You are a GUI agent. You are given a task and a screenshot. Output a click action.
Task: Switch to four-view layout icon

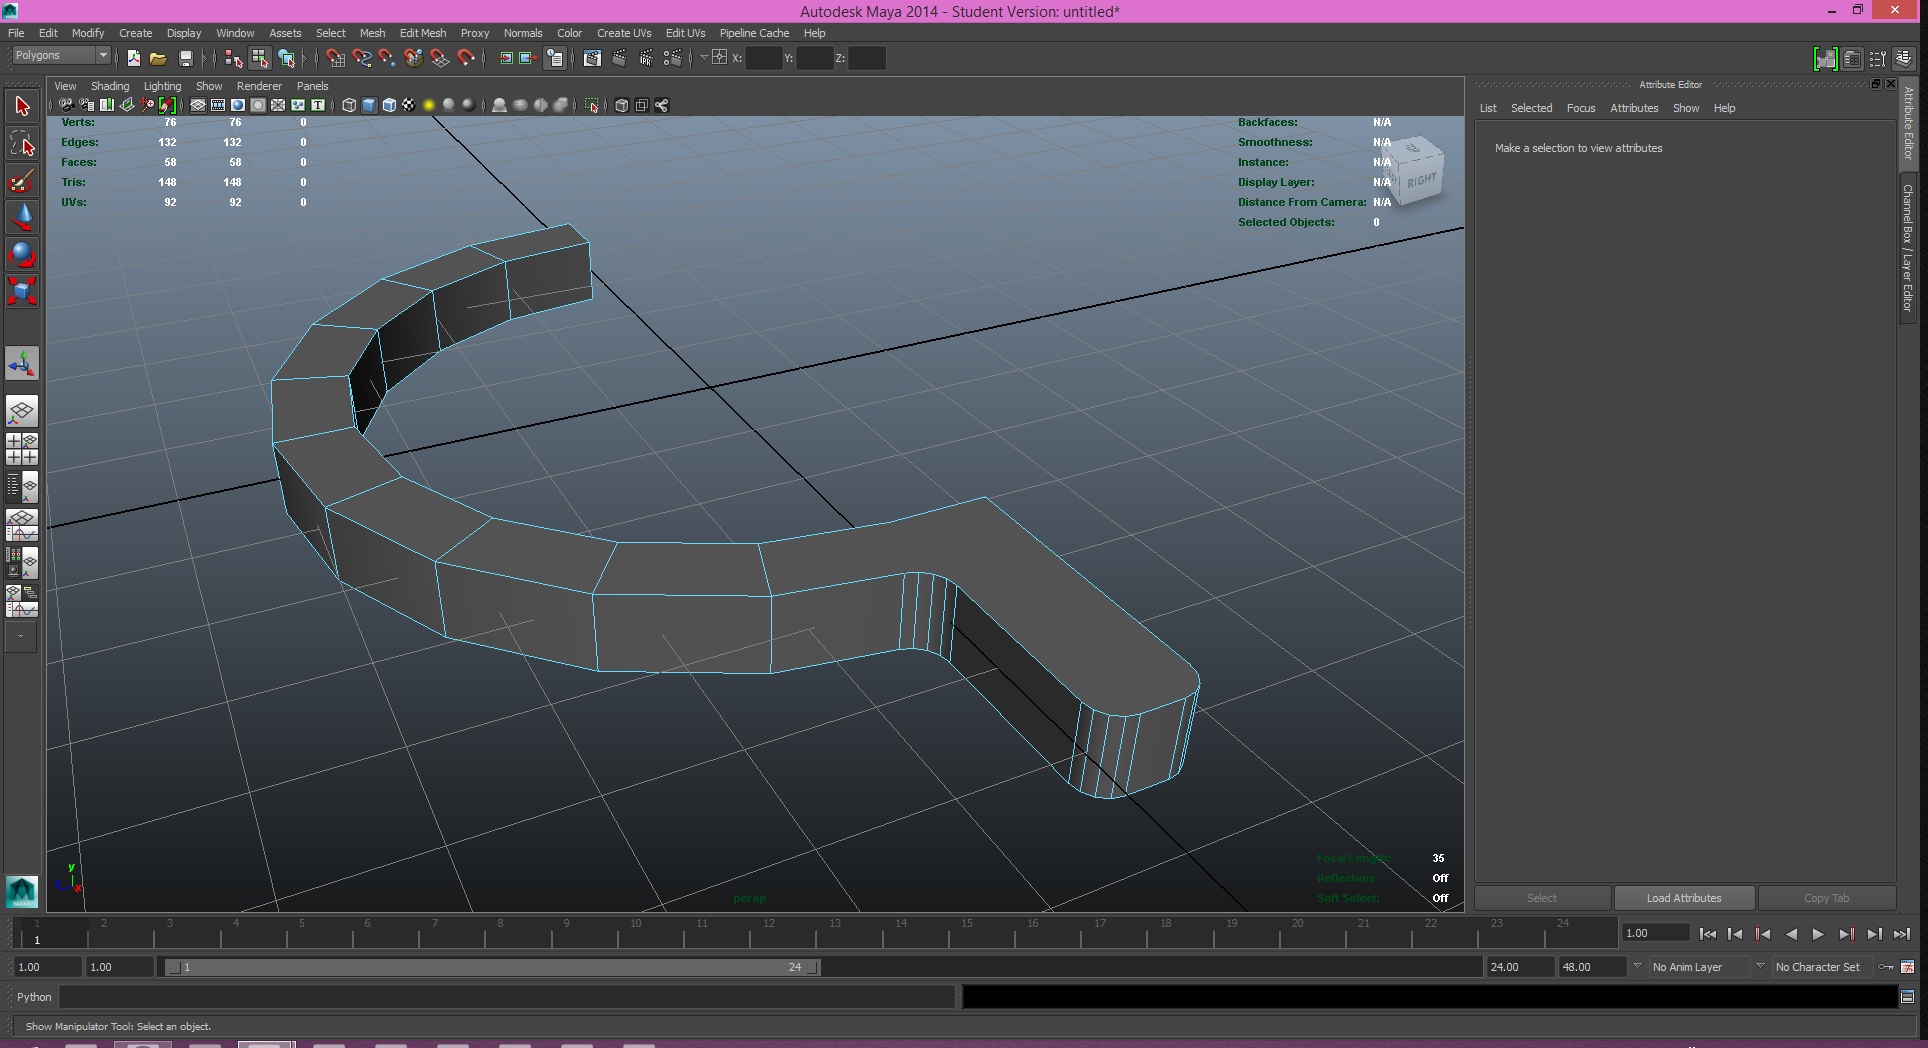point(22,448)
